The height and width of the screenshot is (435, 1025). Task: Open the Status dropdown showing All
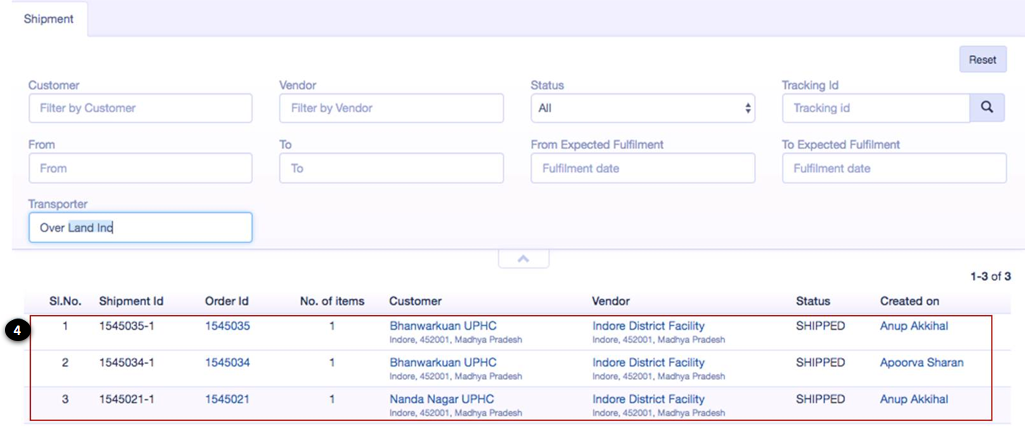coord(643,108)
